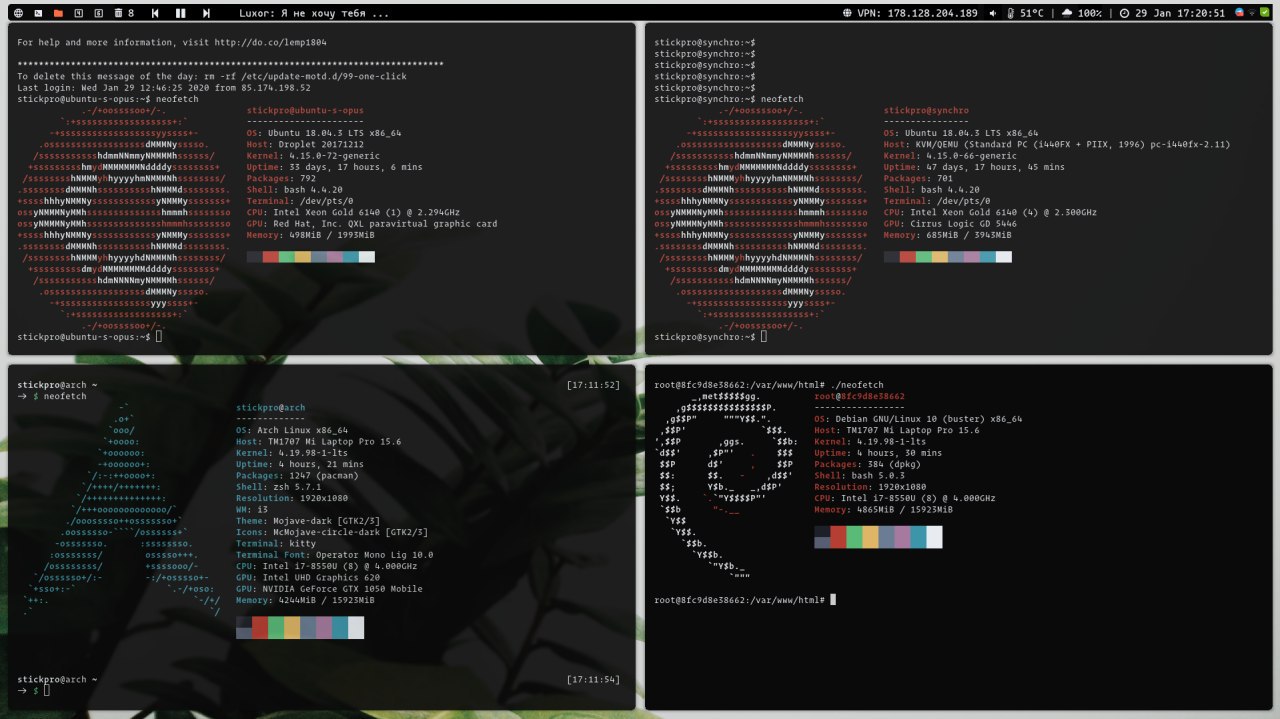Click the 100% indicator in the bar
Viewport: 1280px width, 719px height.
click(x=1091, y=13)
